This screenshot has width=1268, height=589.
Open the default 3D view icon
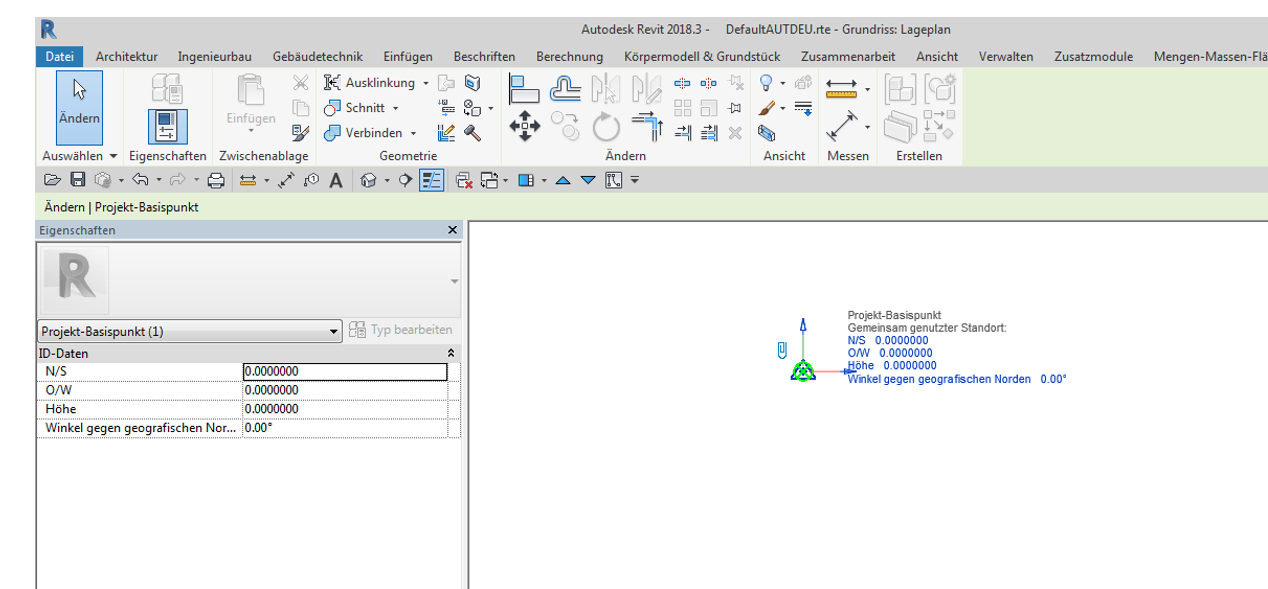(x=369, y=180)
